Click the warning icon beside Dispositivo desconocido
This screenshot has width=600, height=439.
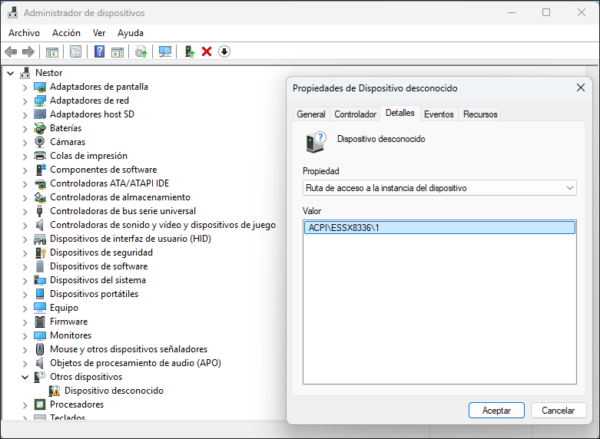click(54, 391)
